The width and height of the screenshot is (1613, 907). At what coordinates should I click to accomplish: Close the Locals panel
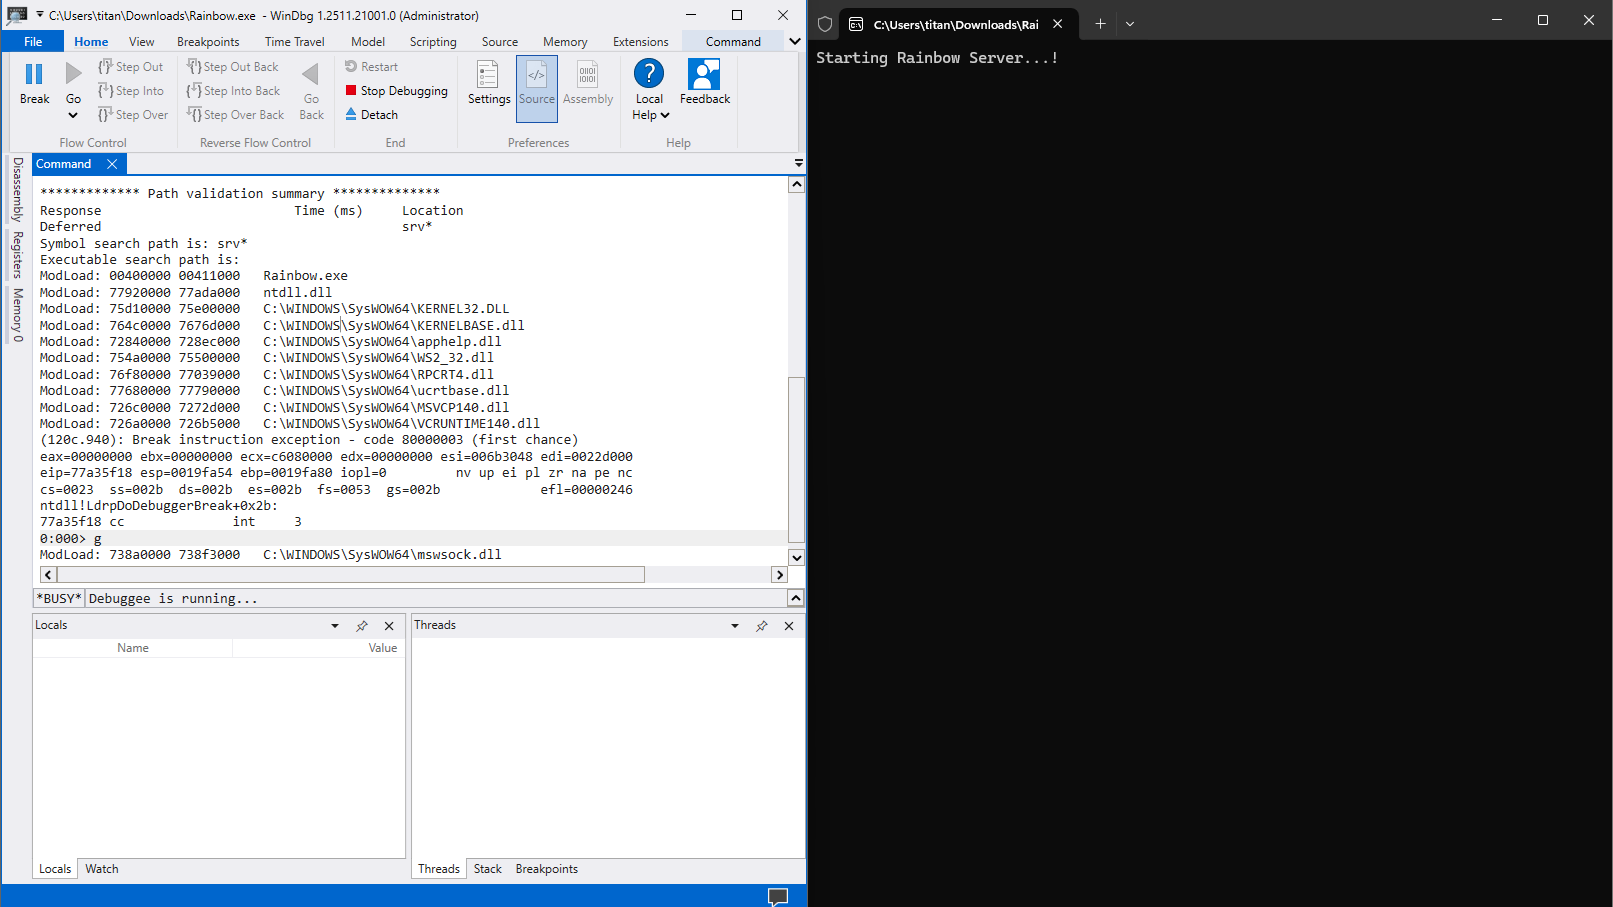[x=389, y=626]
